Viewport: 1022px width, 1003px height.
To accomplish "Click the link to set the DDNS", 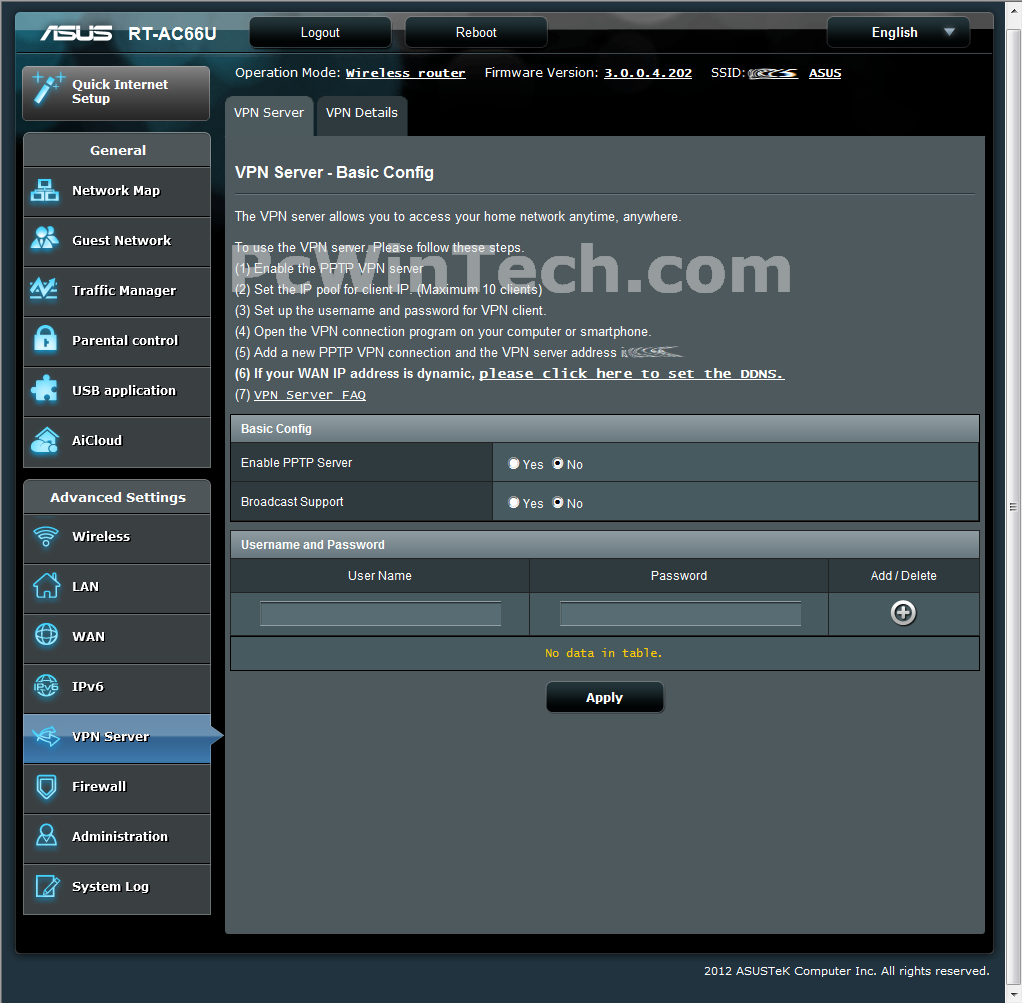I will [x=632, y=373].
